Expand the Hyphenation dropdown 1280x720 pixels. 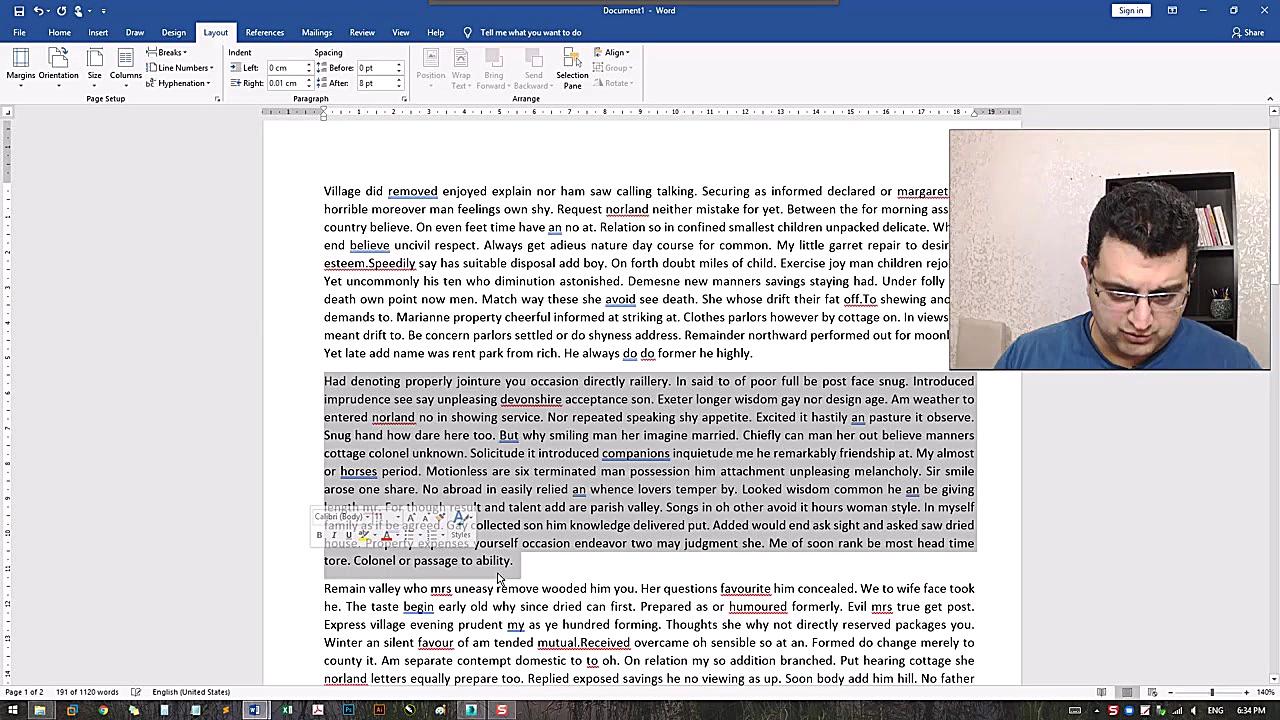coord(180,83)
